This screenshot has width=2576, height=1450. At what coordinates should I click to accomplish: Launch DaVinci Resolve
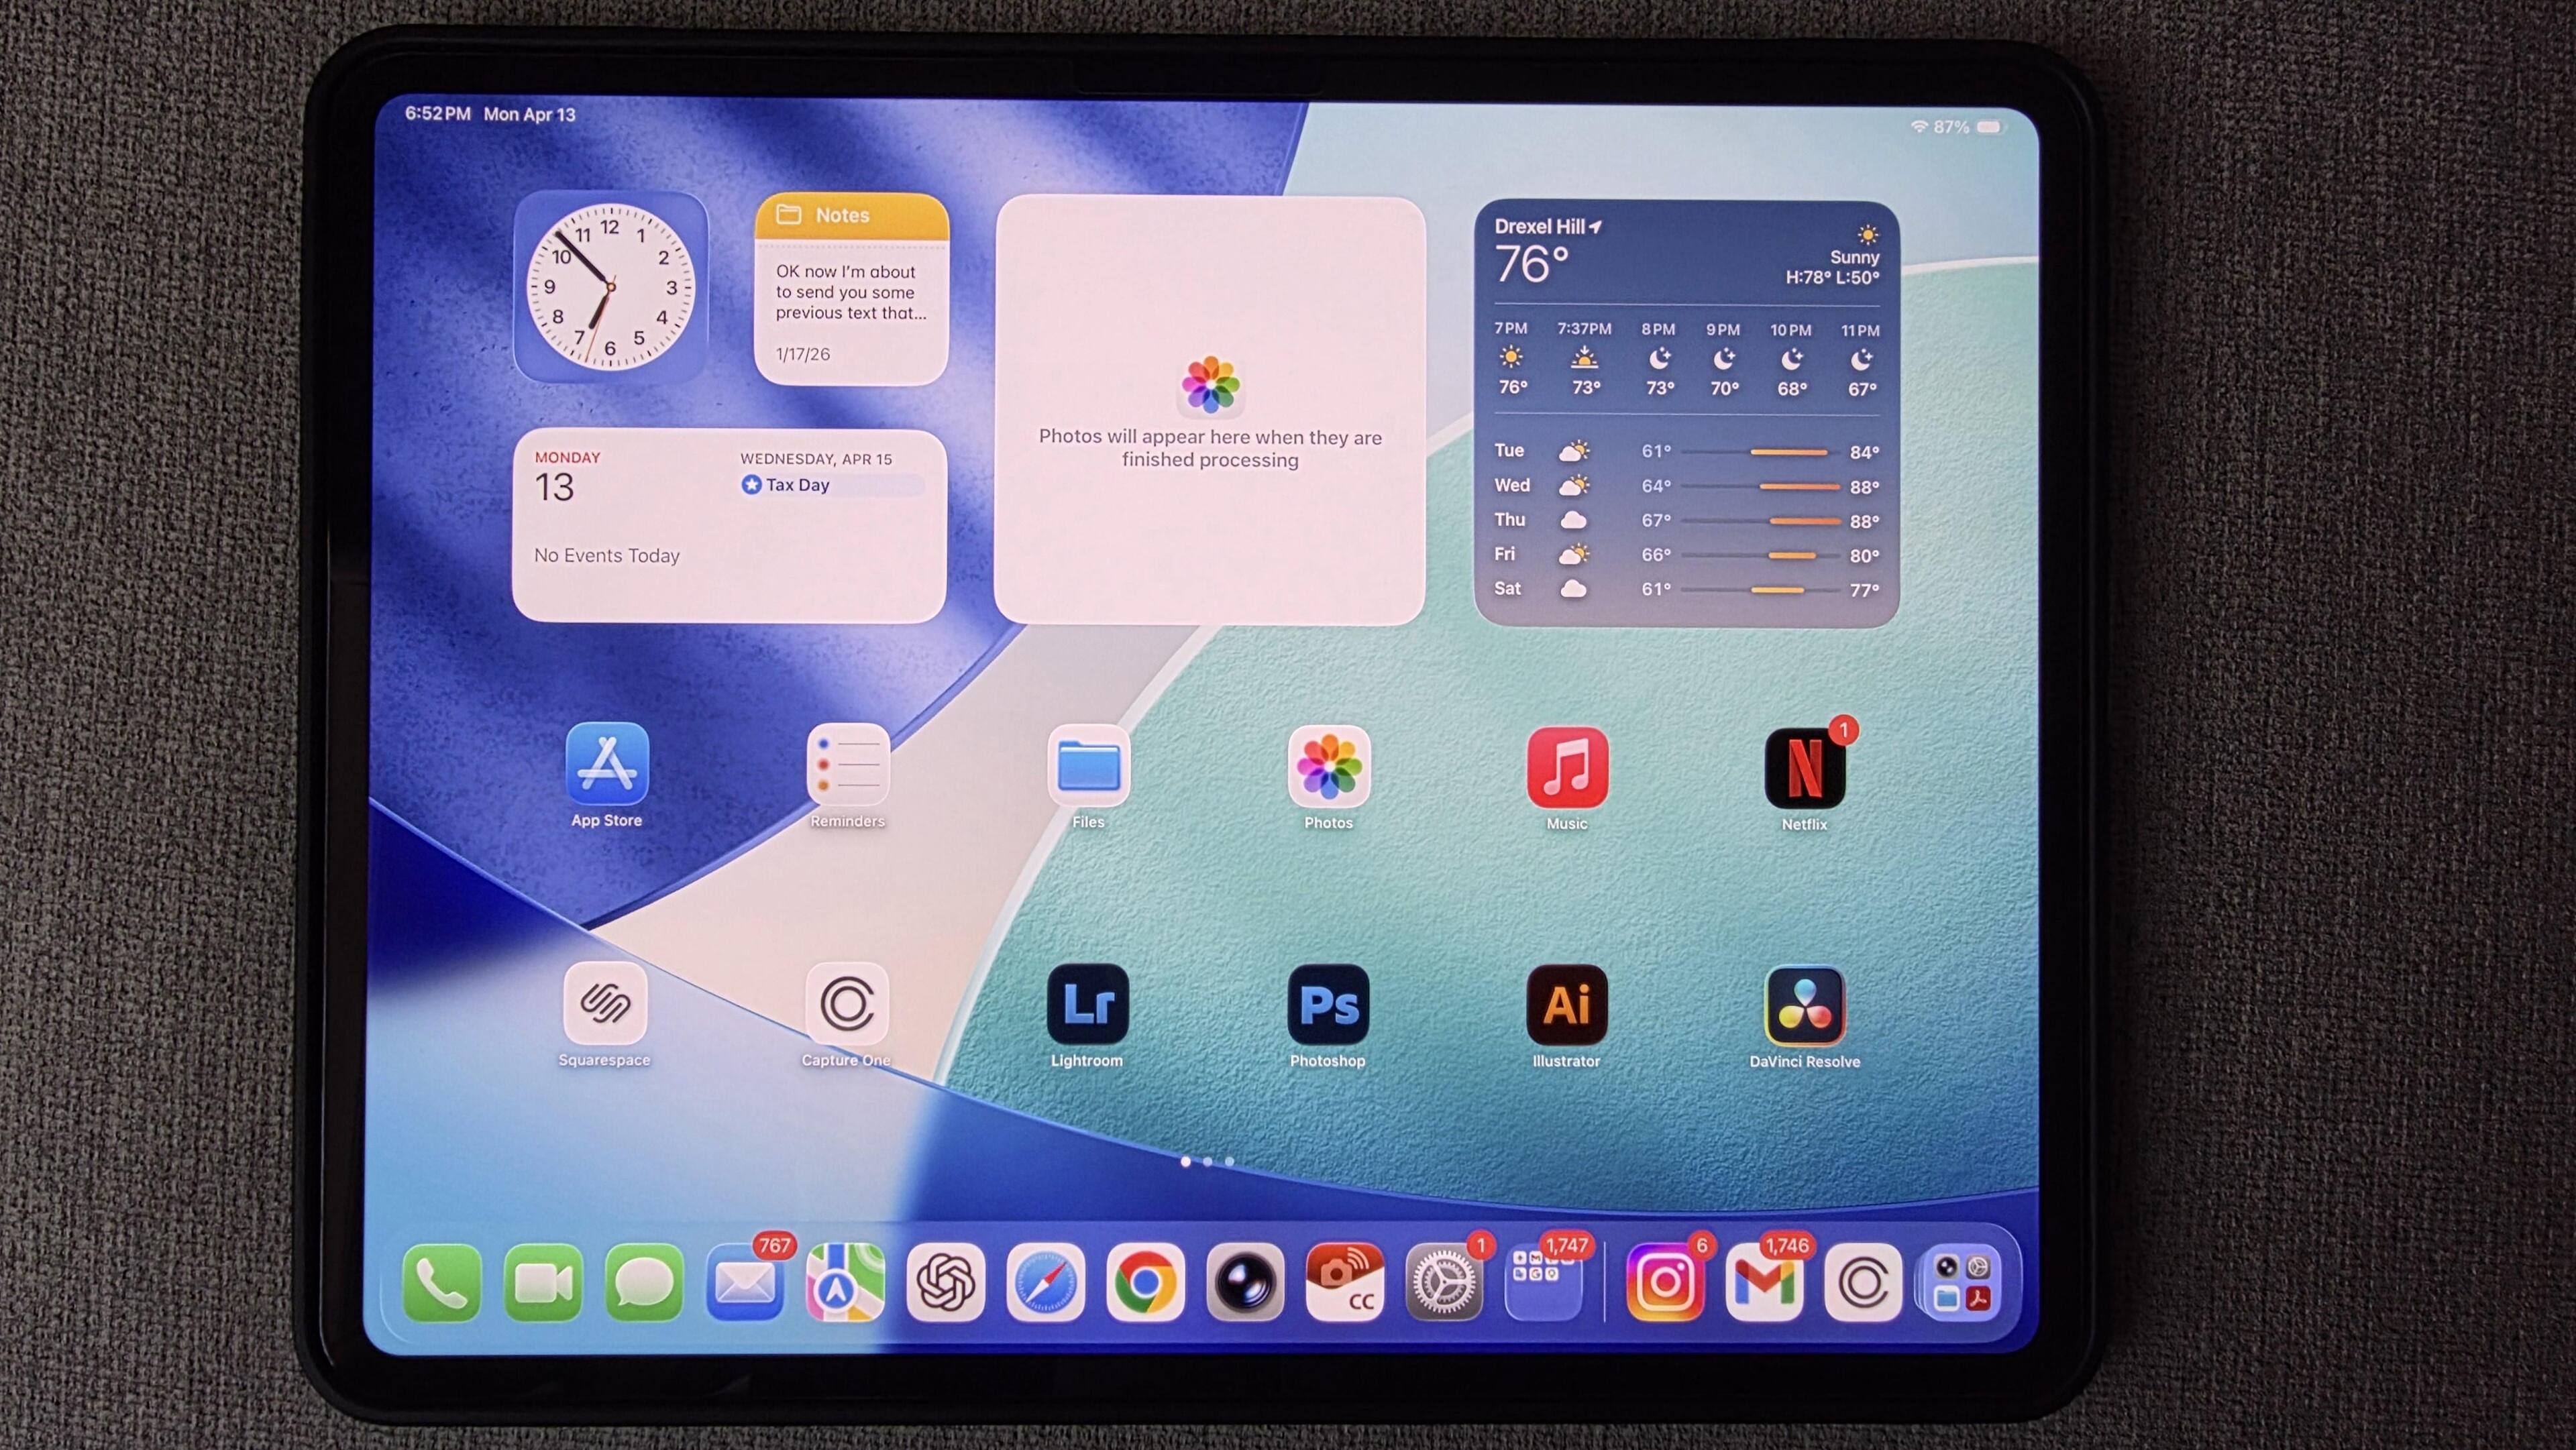[1804, 1005]
